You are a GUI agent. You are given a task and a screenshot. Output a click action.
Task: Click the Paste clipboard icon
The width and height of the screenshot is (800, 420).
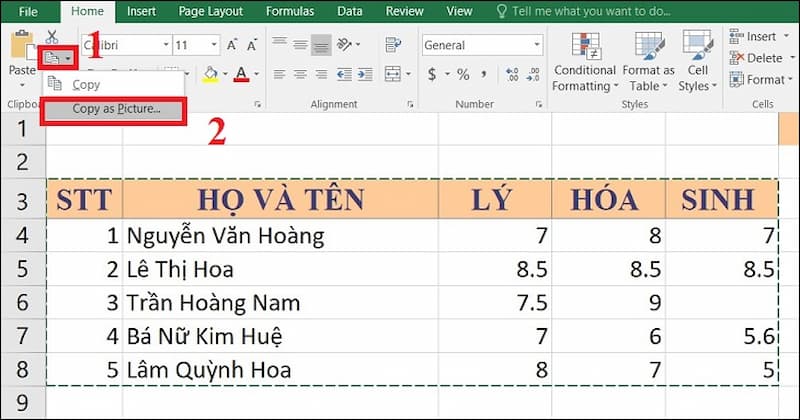[21, 45]
